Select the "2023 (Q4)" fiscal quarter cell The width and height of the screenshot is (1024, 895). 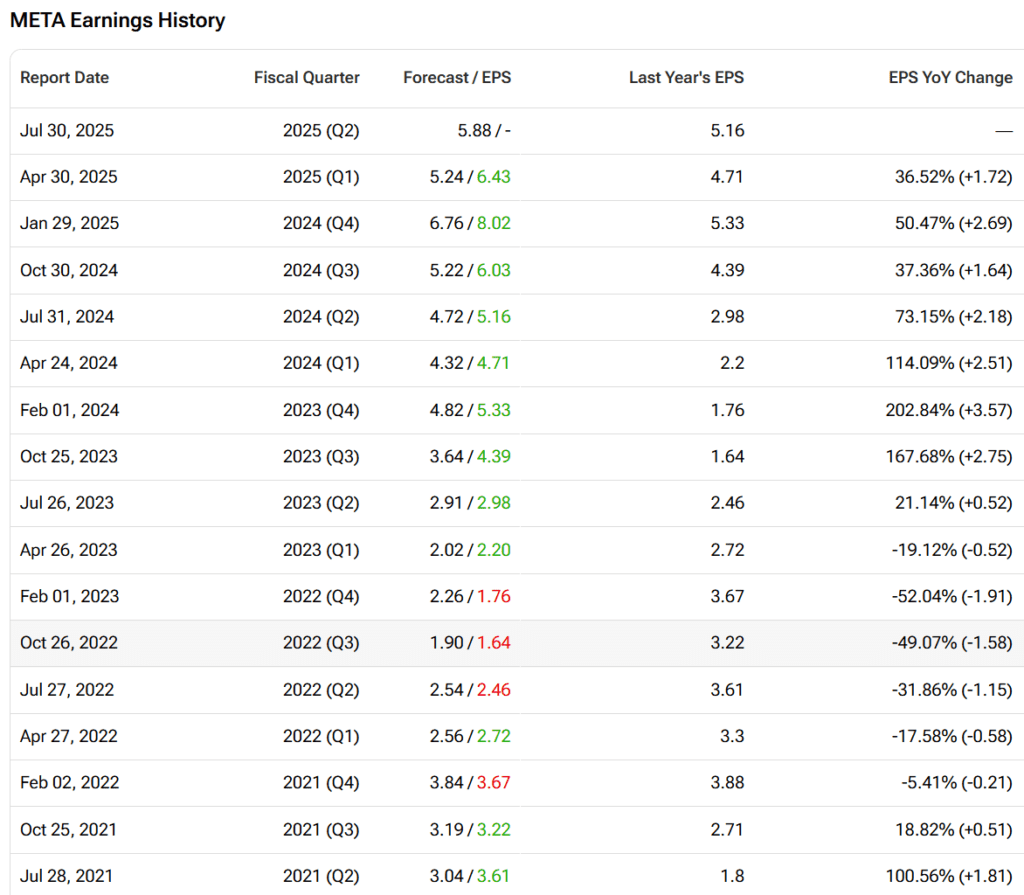point(321,410)
